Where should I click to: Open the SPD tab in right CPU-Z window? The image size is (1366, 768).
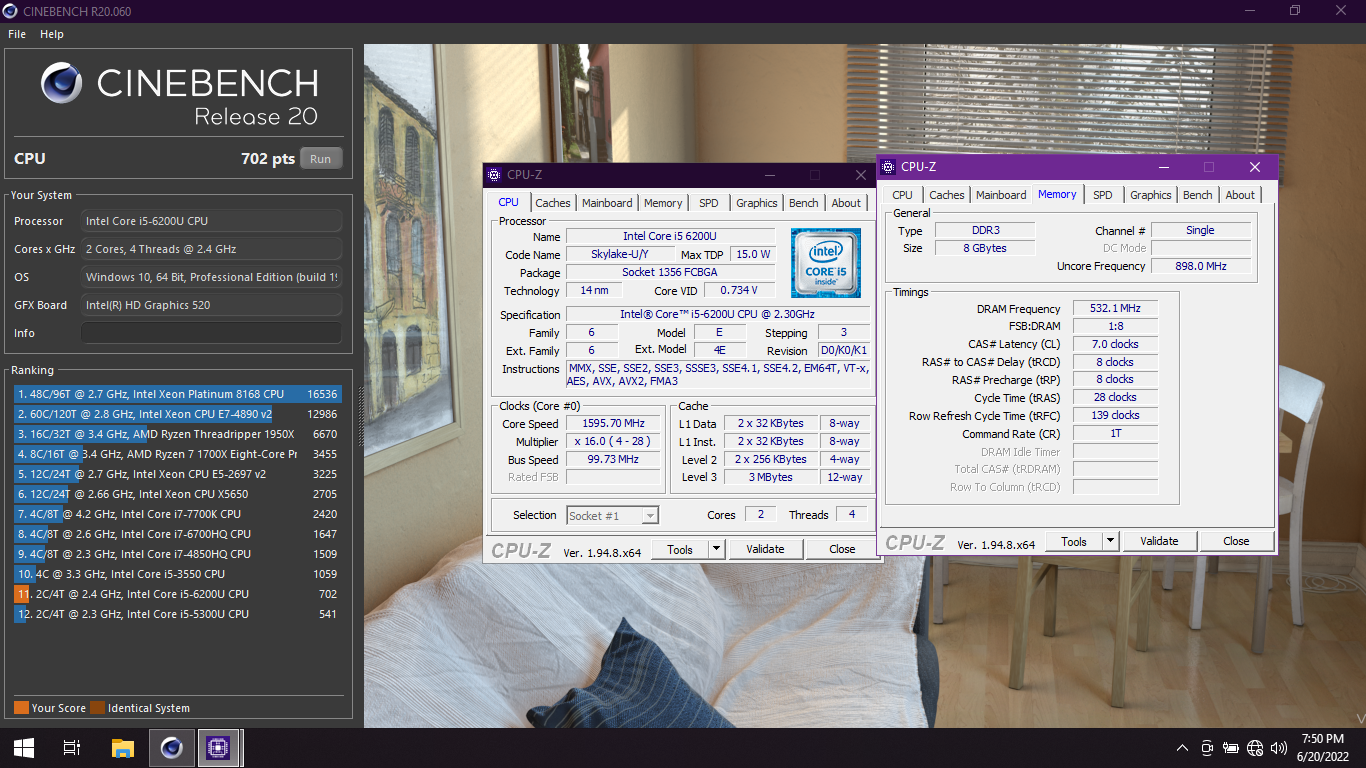(1103, 195)
